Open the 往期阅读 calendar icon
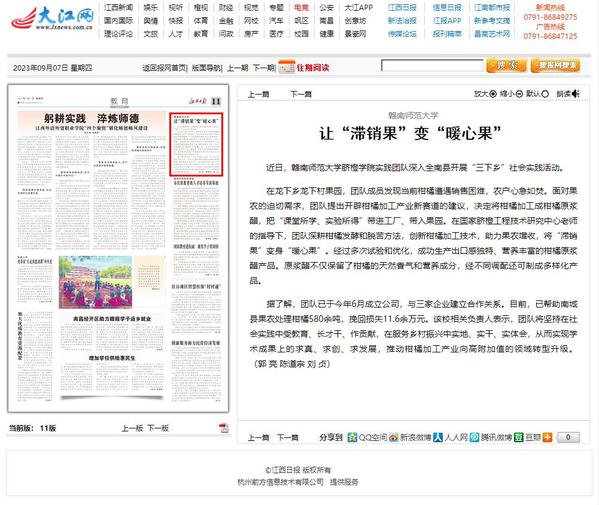The height and width of the screenshot is (505, 599). tap(287, 67)
